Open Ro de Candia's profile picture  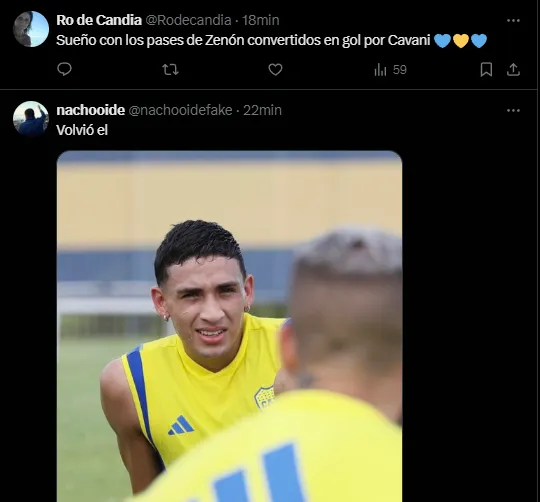(x=31, y=29)
